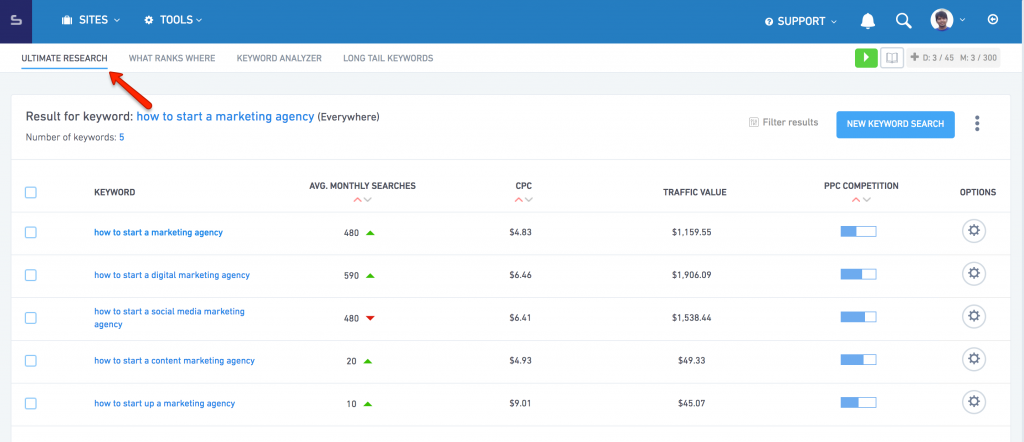Click the $4.83 CPC cell
Viewport: 1024px width, 442px height.
[520, 232]
